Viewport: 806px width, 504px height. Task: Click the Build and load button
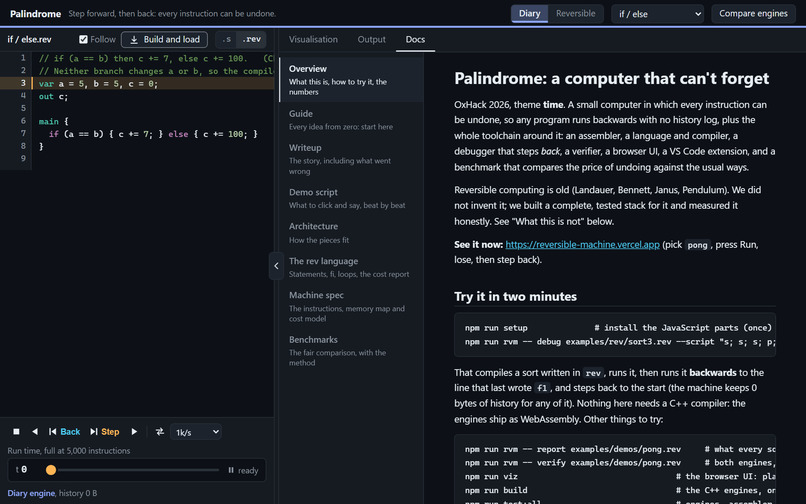pos(164,40)
